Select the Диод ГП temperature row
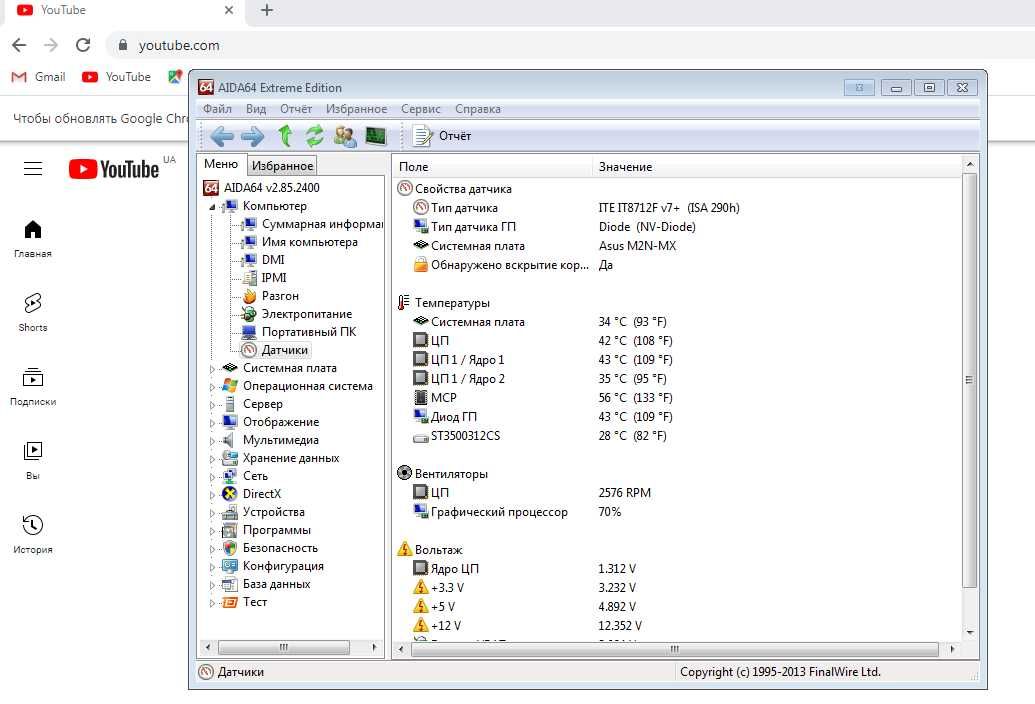Screen dimensions: 1035x704 pos(677,417)
